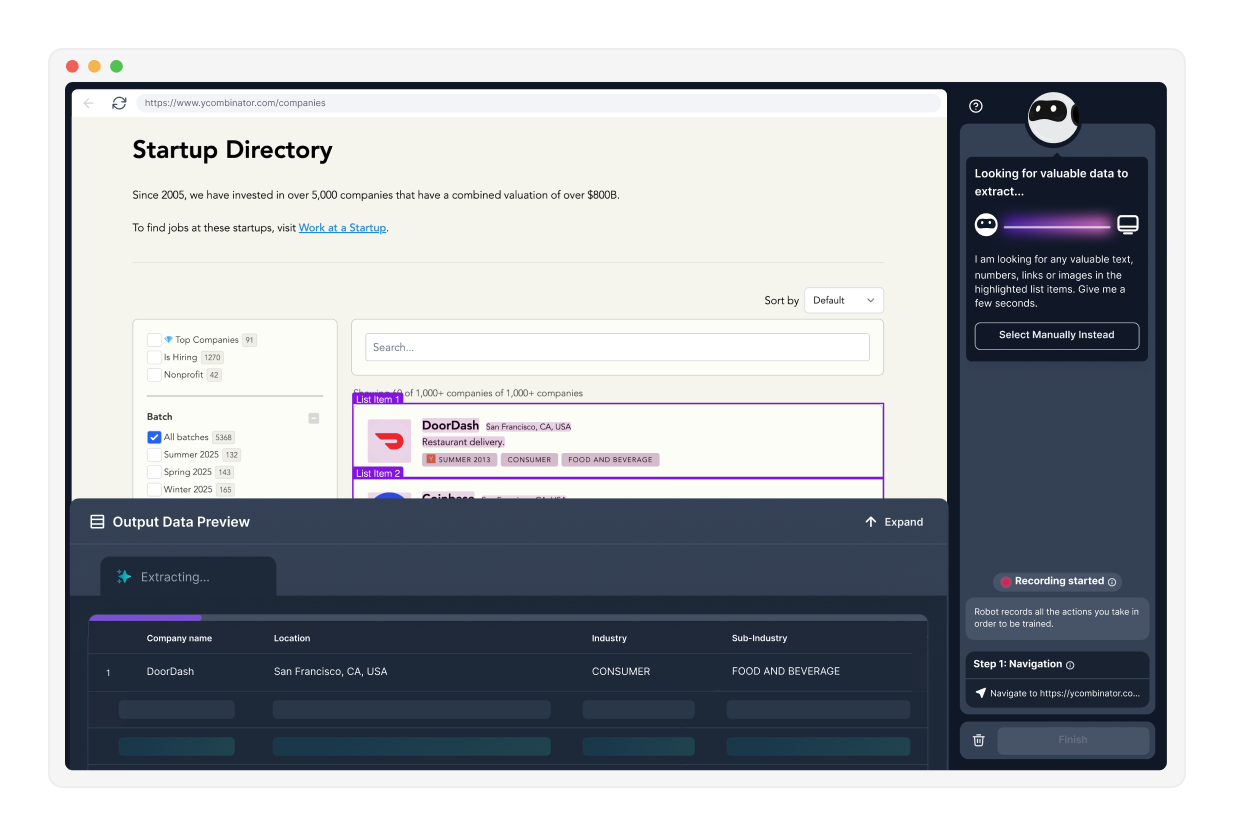Screen dimensions: 1237x840
Task: Click the robot avatar icon
Action: click(1053, 118)
